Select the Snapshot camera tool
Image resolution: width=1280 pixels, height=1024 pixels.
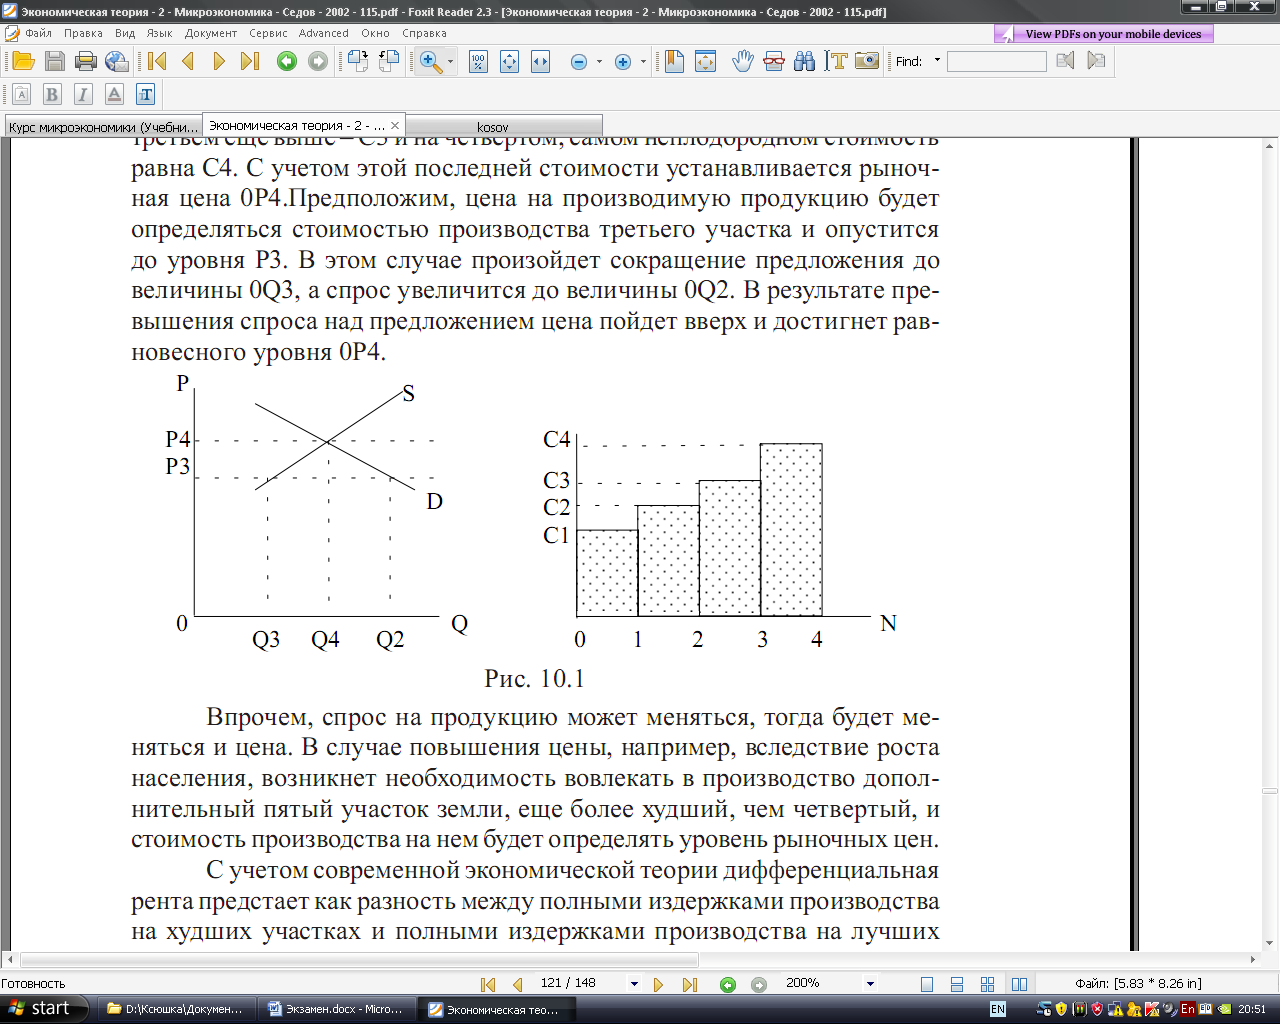(867, 61)
